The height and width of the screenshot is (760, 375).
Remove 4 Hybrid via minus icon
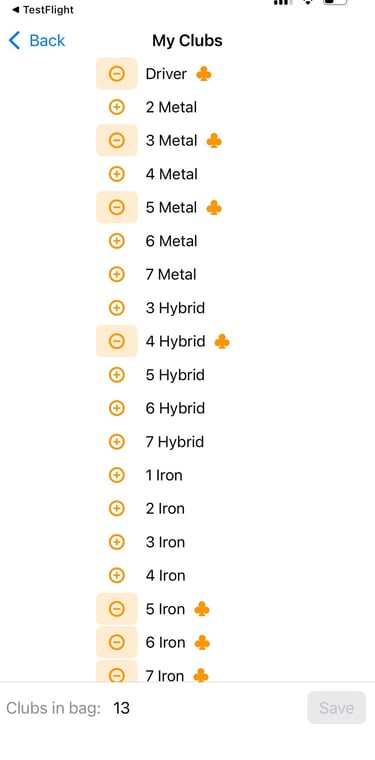pyautogui.click(x=116, y=341)
